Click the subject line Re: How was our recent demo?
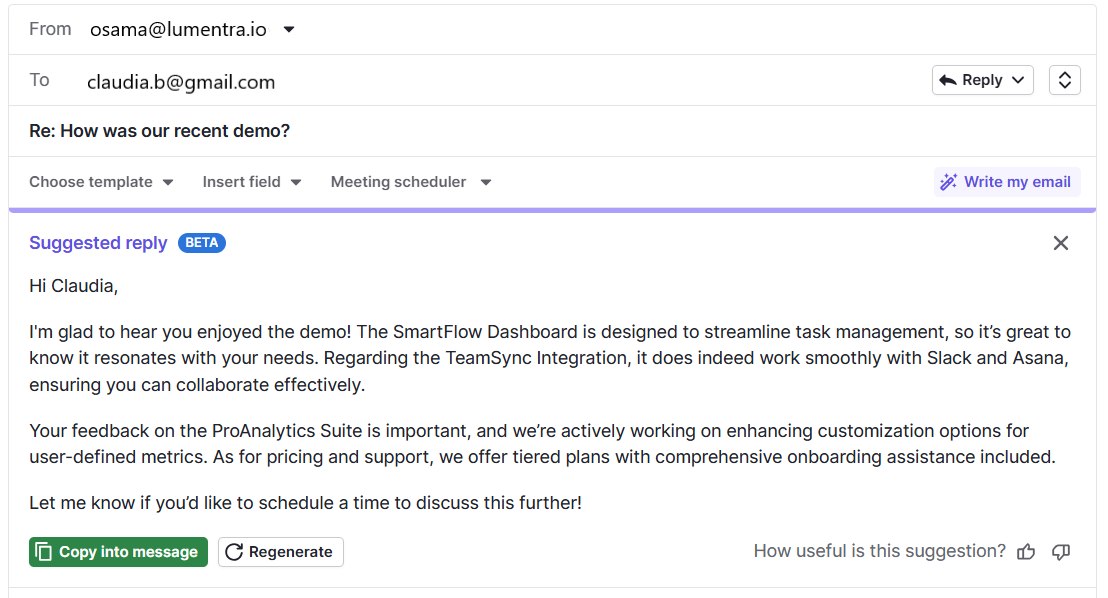The image size is (1108, 598). click(159, 130)
